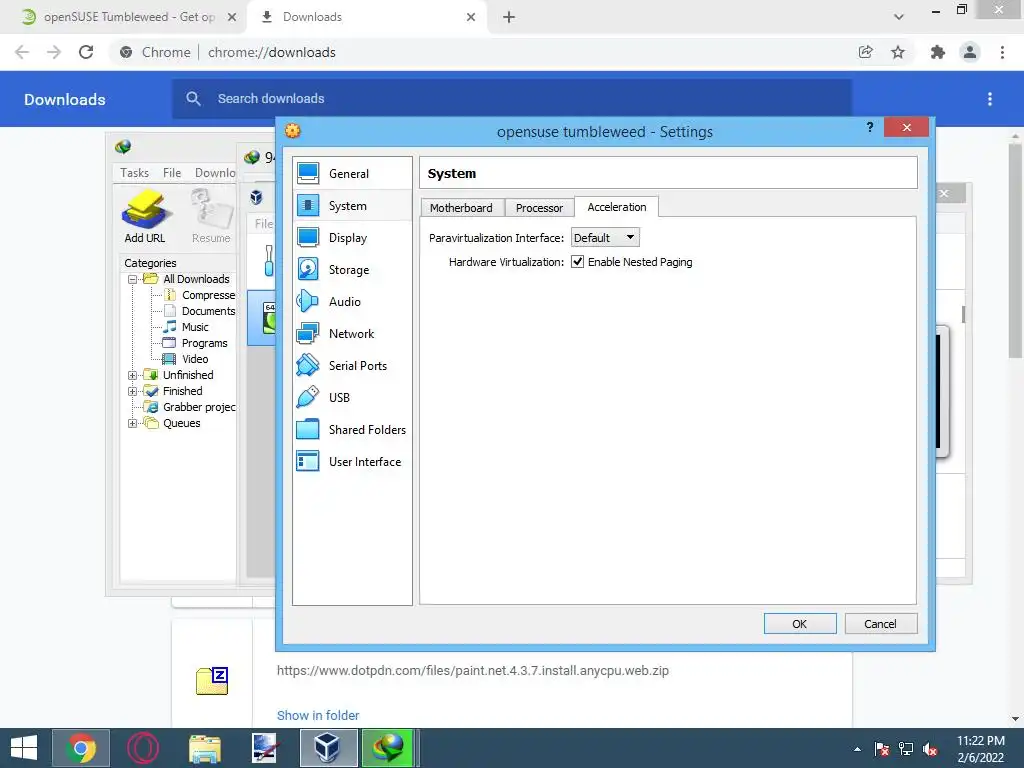Viewport: 1024px width, 768px height.
Task: Open a new Chrome tab
Action: point(509,17)
